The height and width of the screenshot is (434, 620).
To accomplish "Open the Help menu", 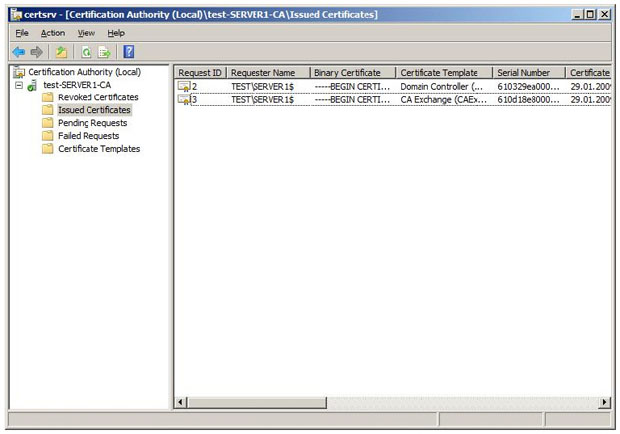I will 116,33.
